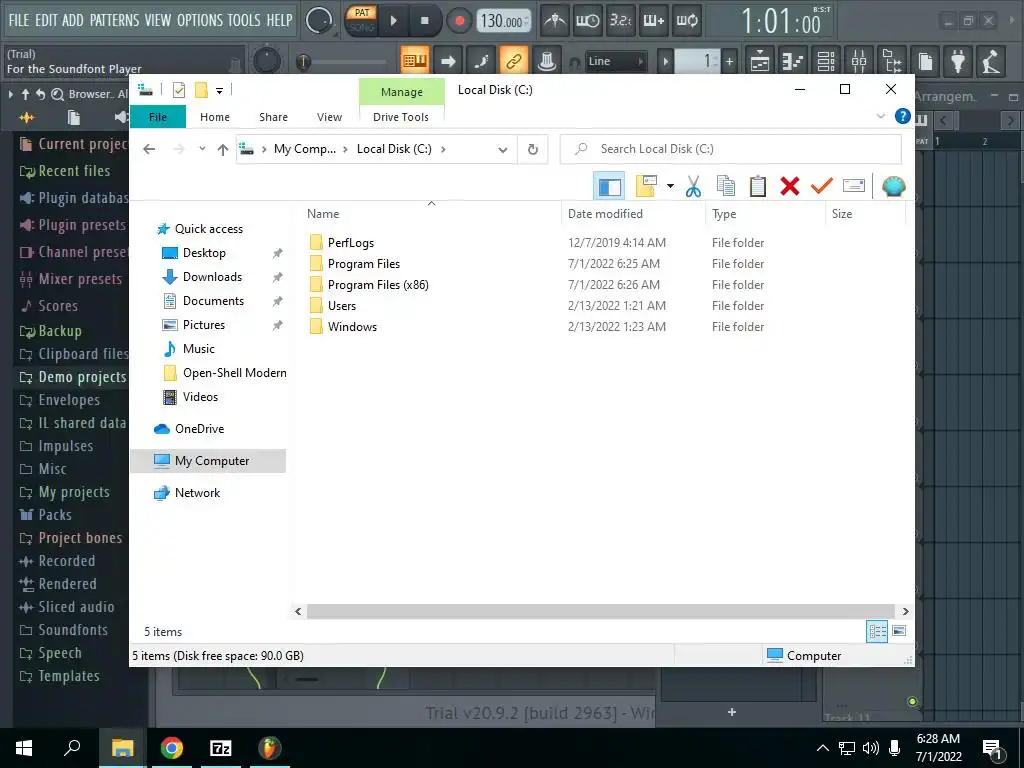The height and width of the screenshot is (768, 1024).
Task: Click the metronome icon in FL Studio
Action: (555, 21)
